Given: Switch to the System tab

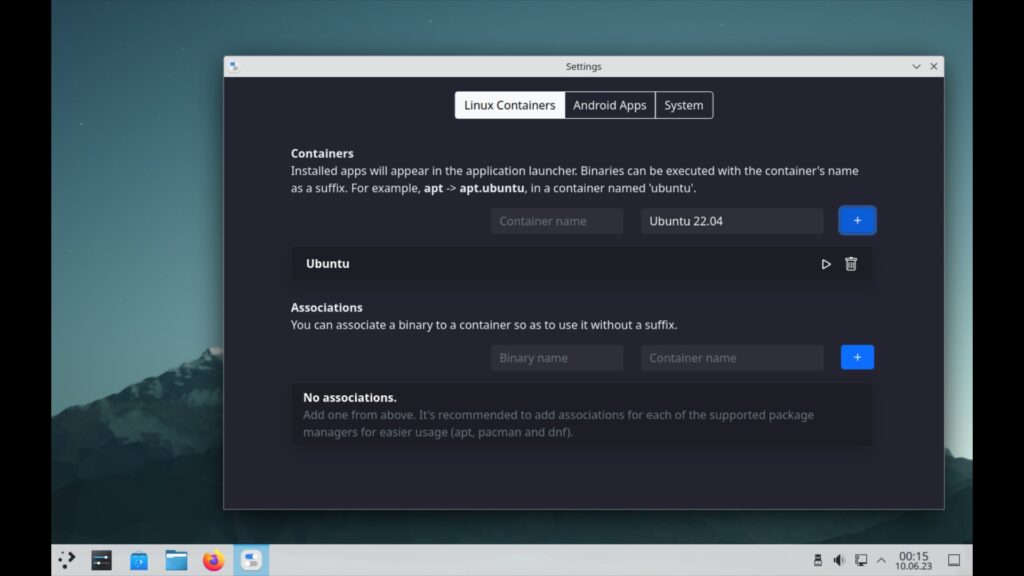Looking at the screenshot, I should tap(684, 105).
